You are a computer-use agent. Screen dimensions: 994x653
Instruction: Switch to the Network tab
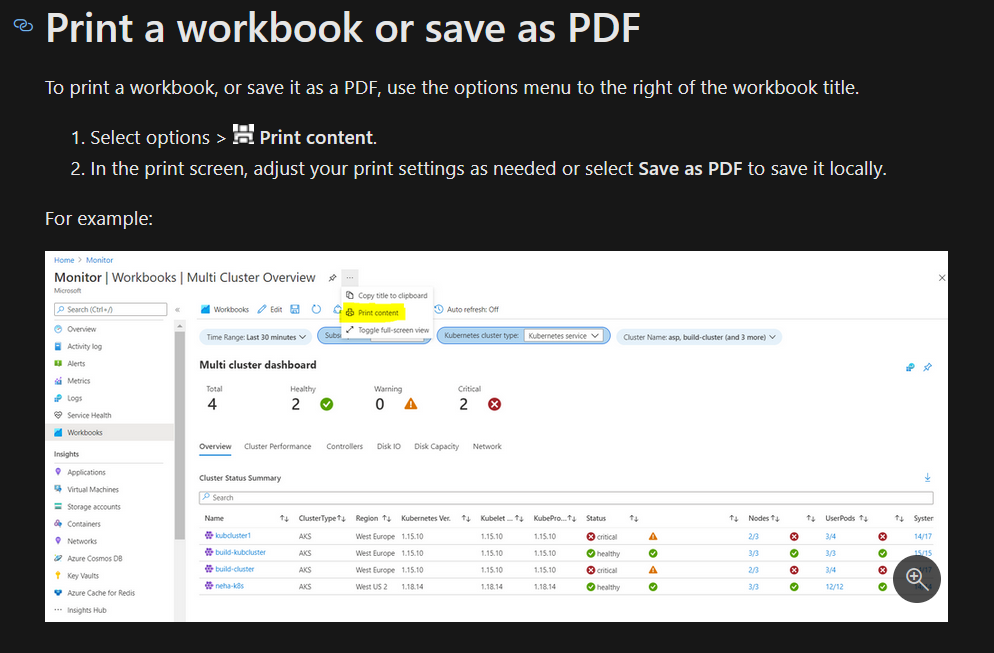(487, 446)
